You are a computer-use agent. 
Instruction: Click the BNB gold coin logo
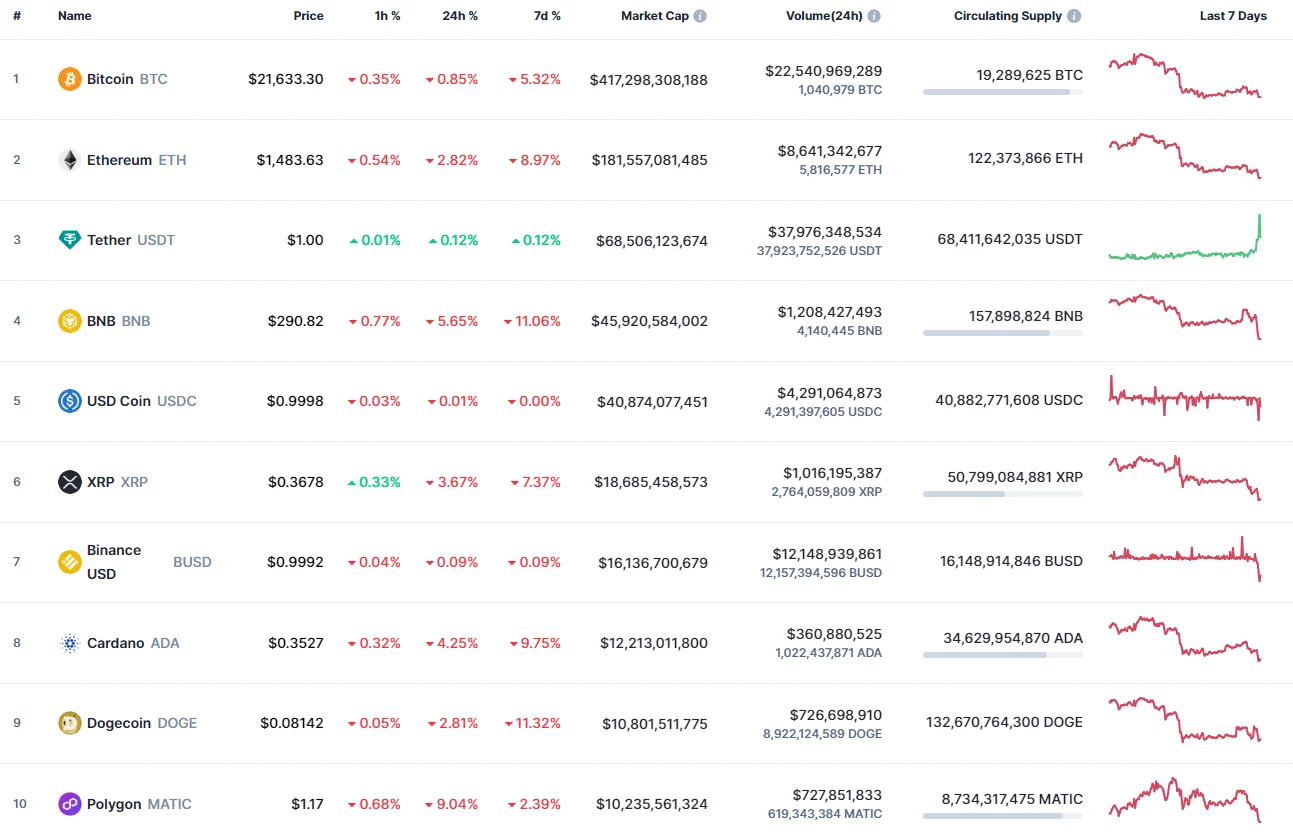point(69,321)
